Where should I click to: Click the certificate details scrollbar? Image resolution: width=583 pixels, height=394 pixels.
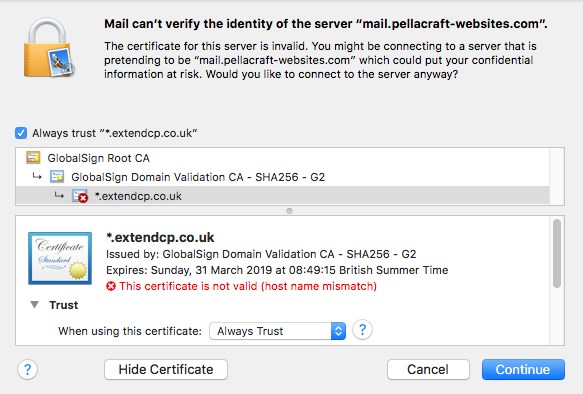(x=557, y=253)
